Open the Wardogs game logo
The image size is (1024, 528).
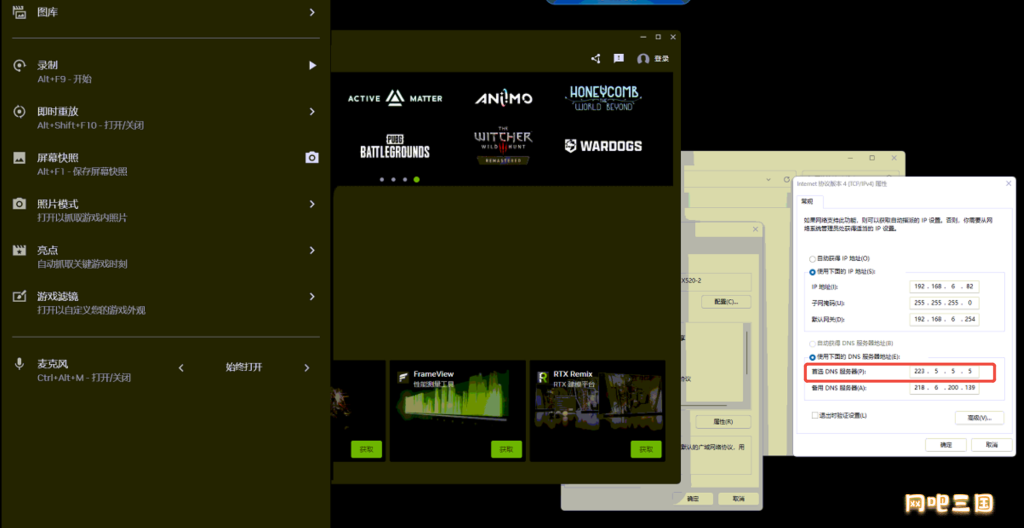tap(603, 146)
